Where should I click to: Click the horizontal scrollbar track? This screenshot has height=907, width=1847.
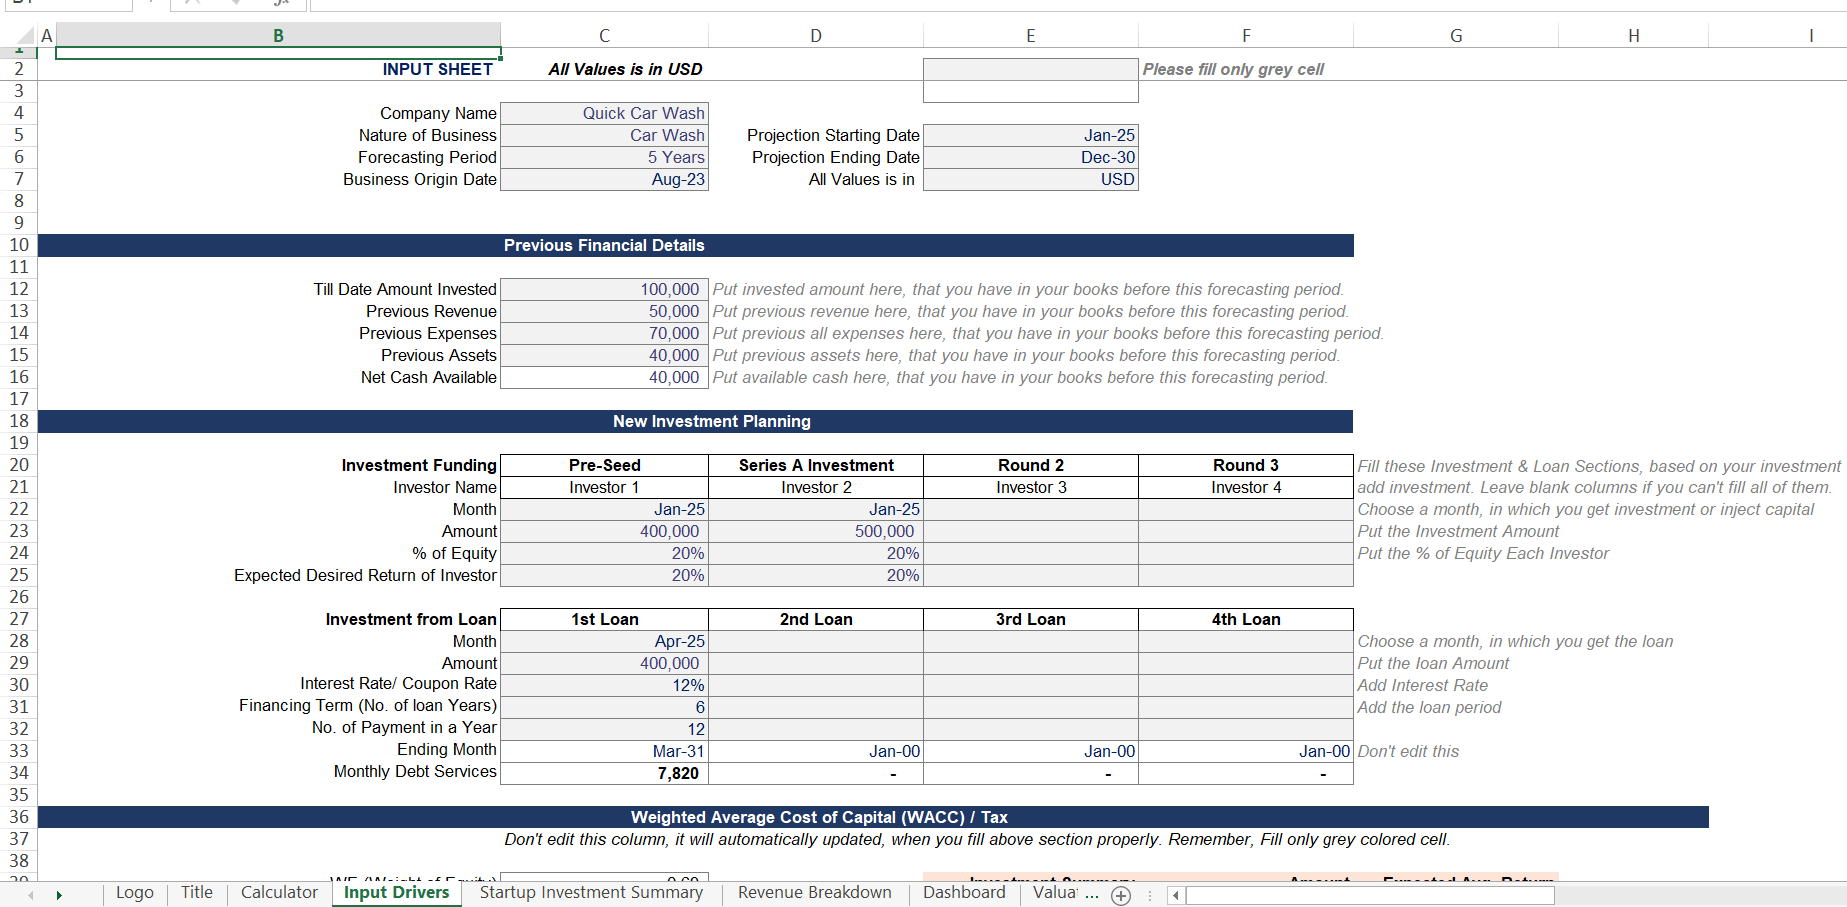[x=1370, y=895]
